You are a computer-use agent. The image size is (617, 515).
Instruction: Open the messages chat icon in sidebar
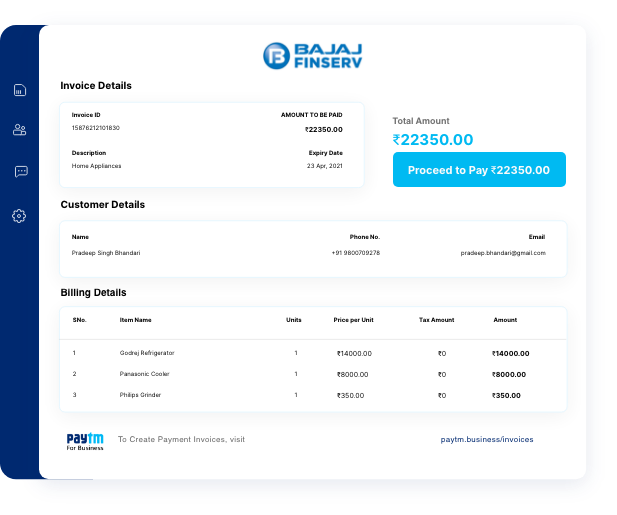pyautogui.click(x=20, y=172)
